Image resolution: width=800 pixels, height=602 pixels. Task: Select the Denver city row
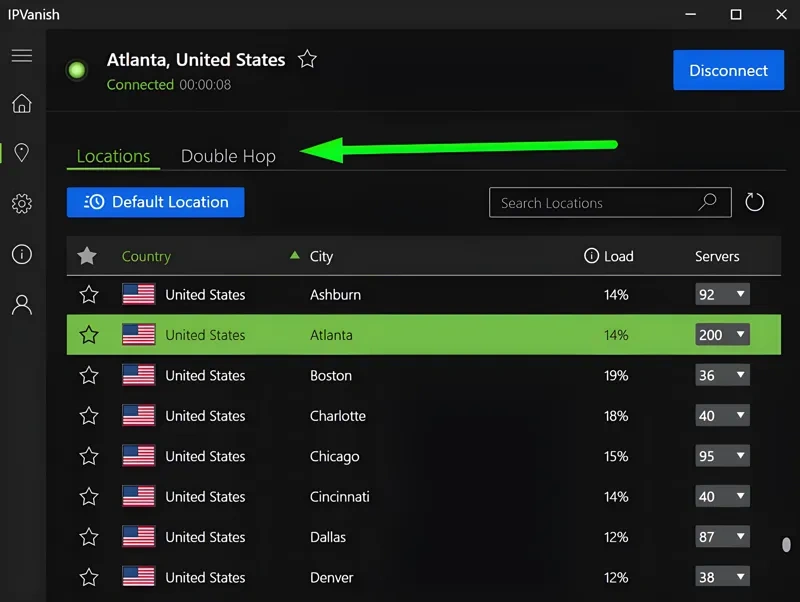pos(423,577)
